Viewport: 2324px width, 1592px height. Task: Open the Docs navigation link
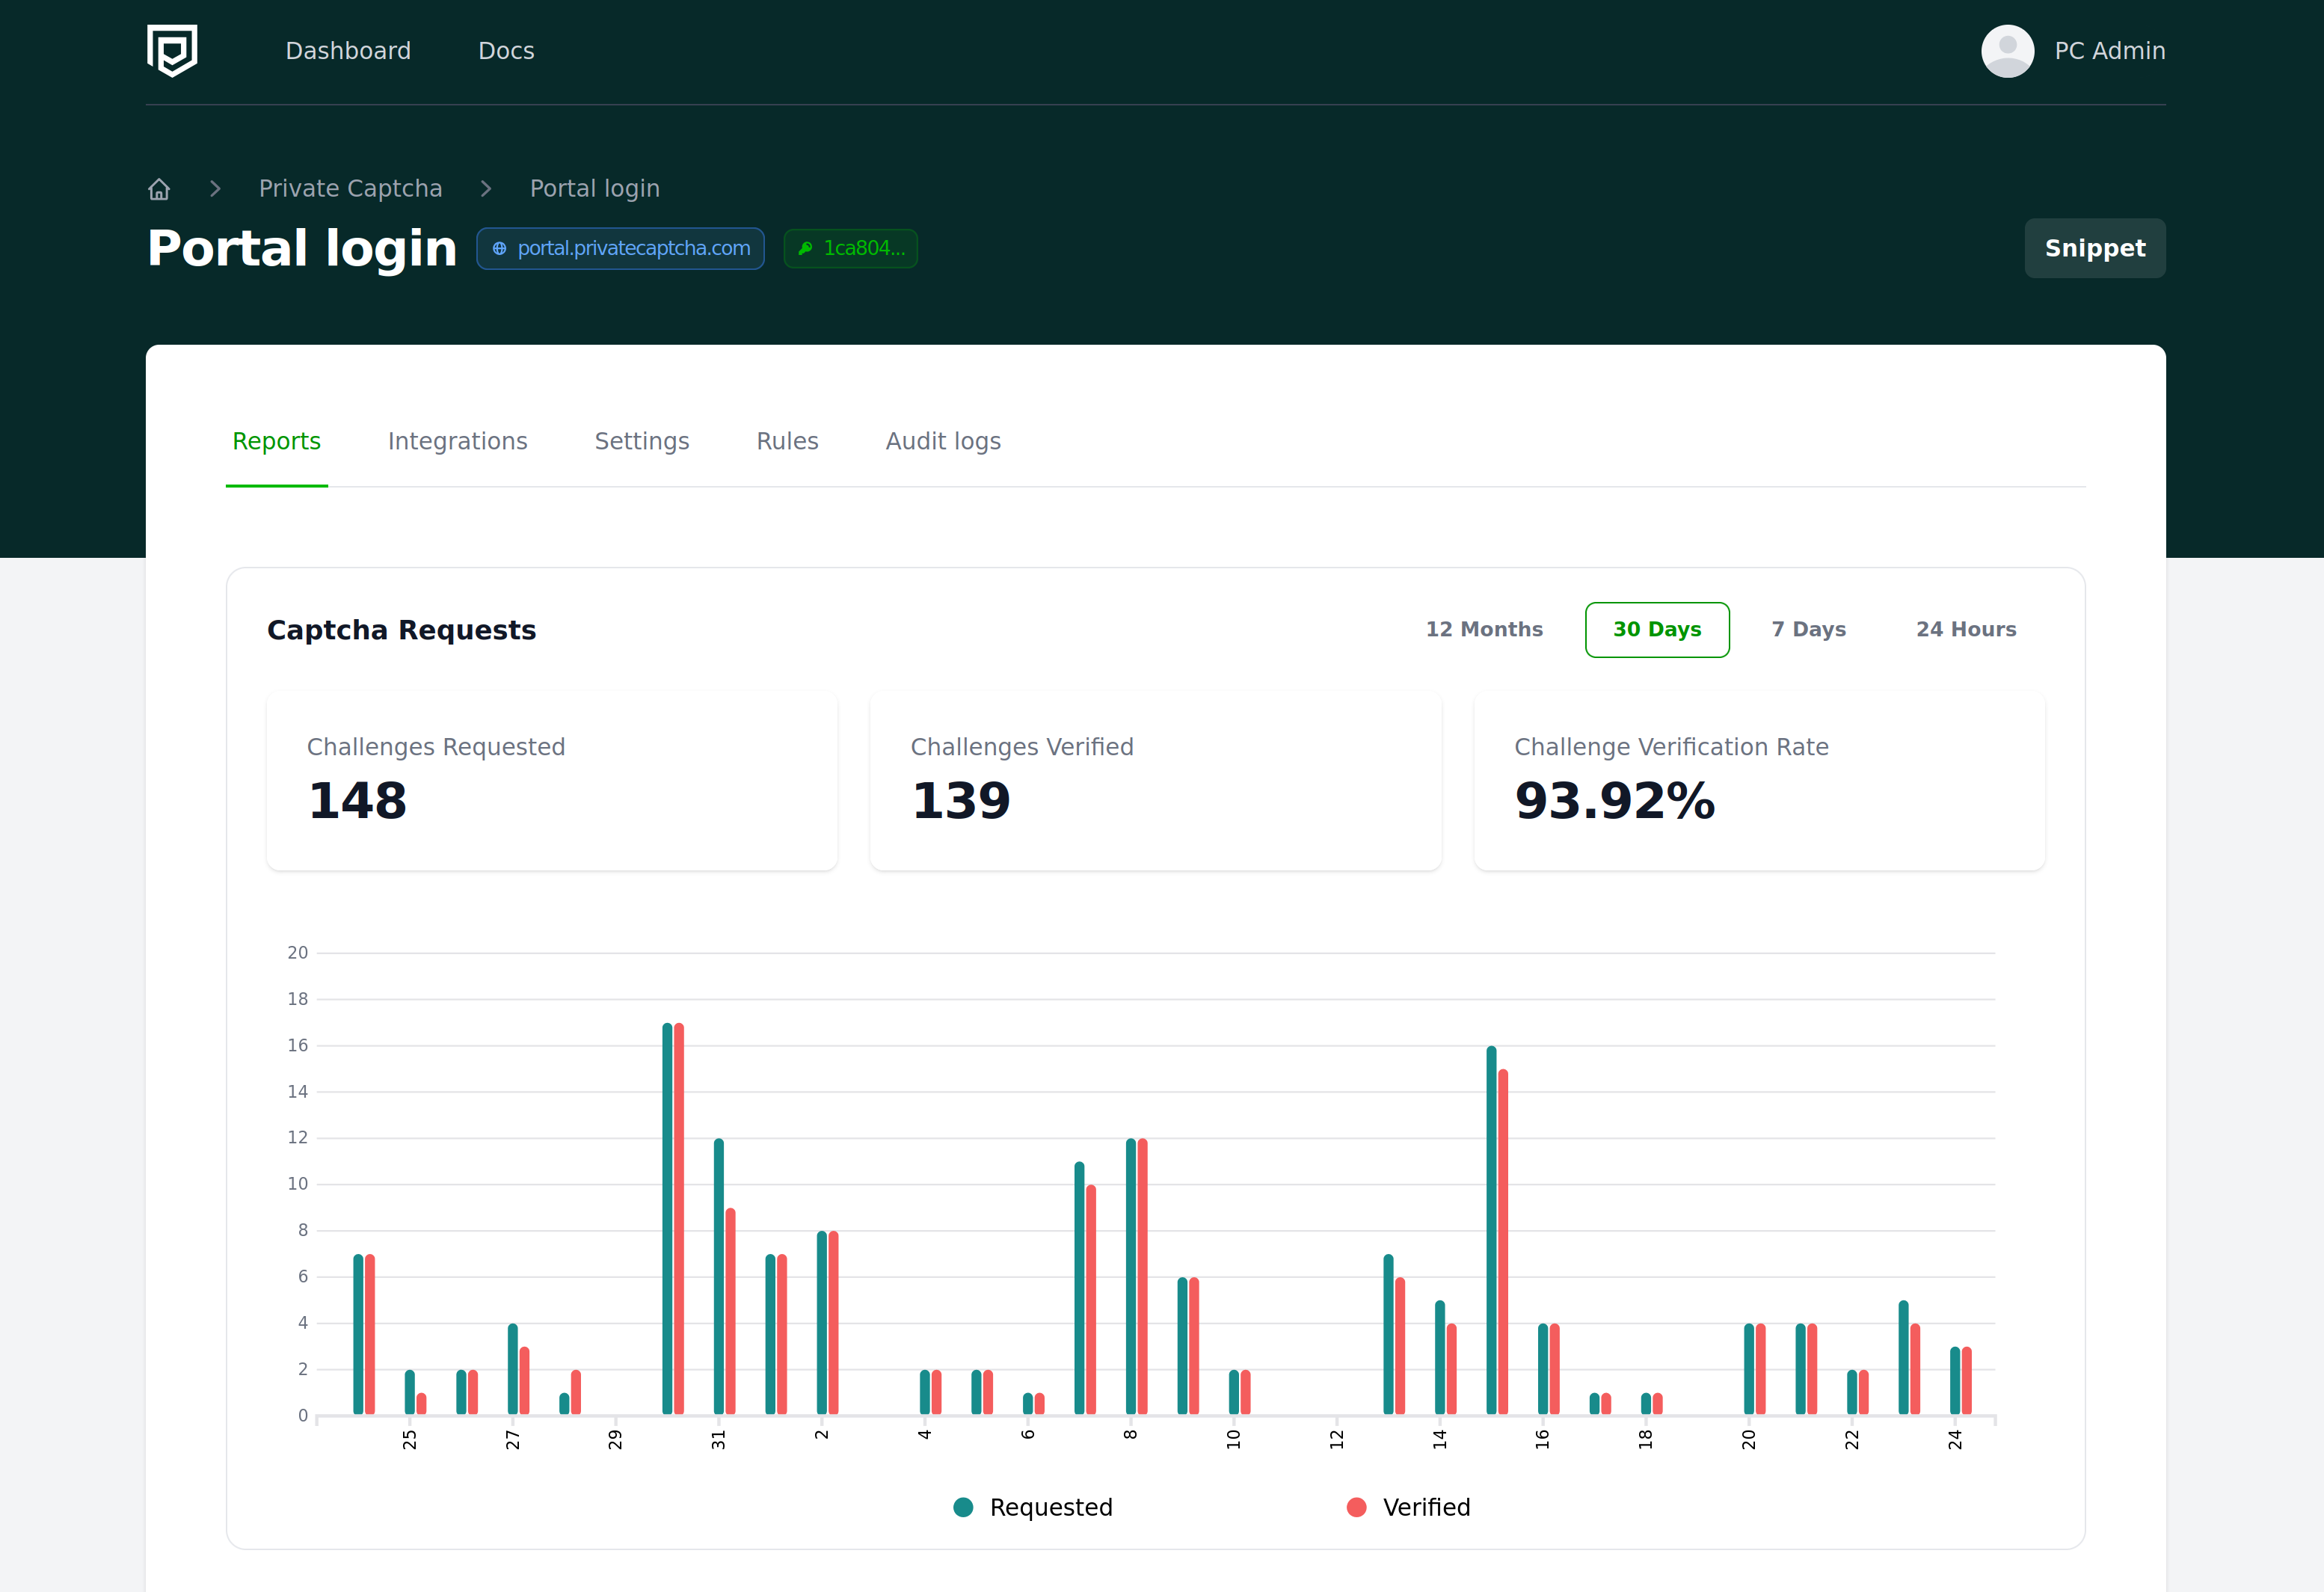click(x=506, y=51)
